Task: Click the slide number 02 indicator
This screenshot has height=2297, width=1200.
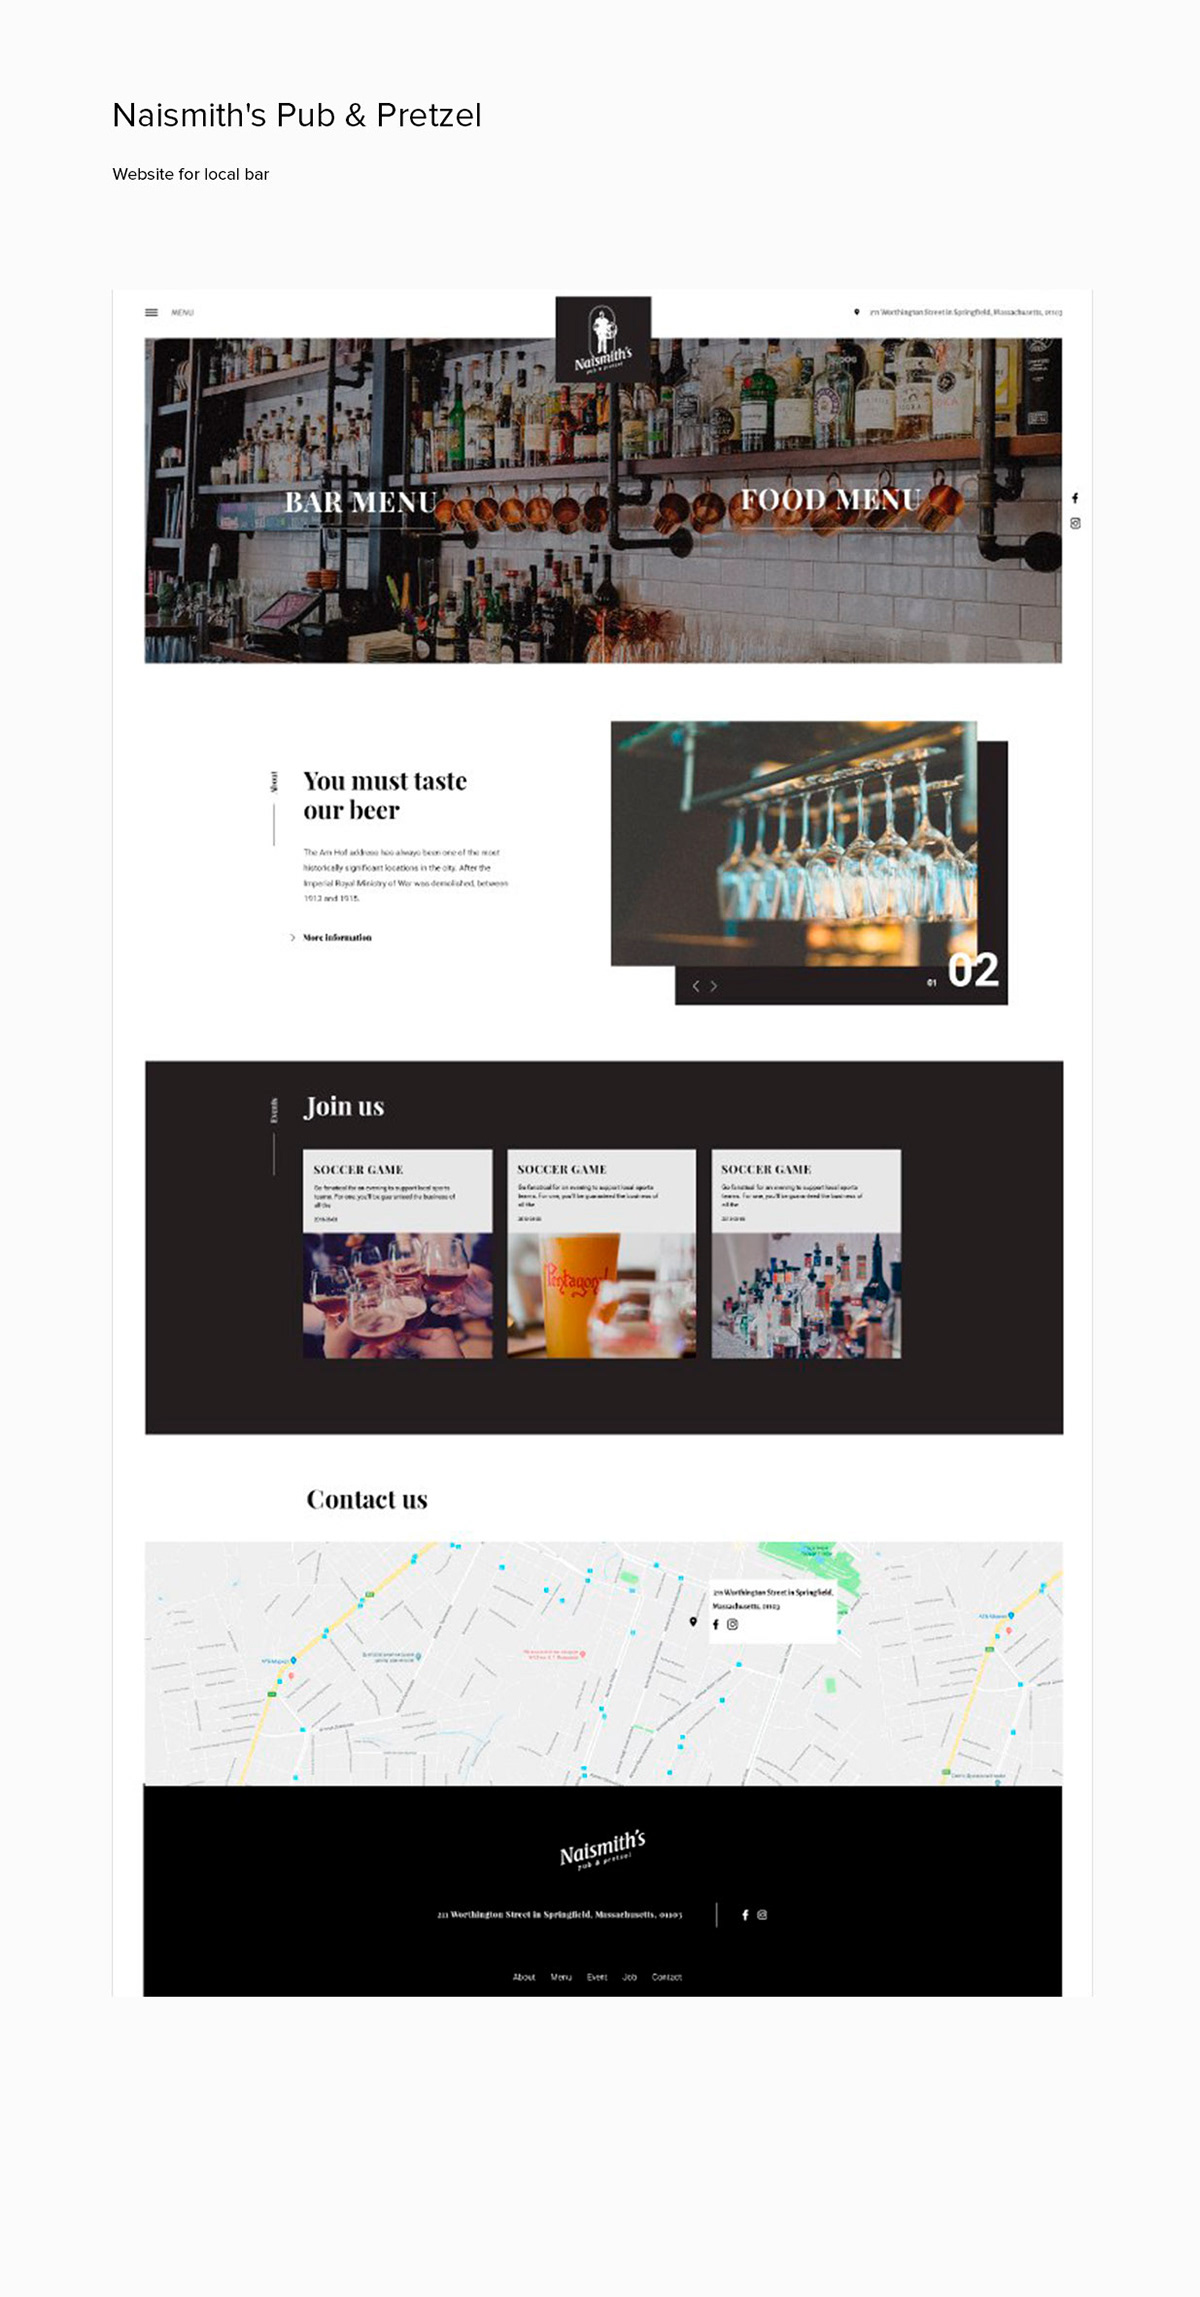Action: [x=973, y=970]
